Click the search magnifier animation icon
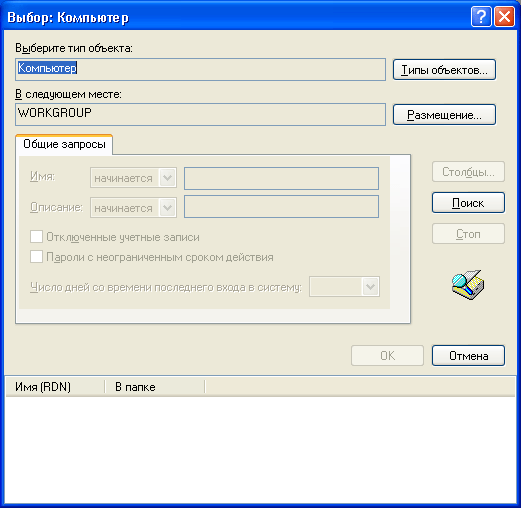521x508 pixels. click(x=468, y=284)
